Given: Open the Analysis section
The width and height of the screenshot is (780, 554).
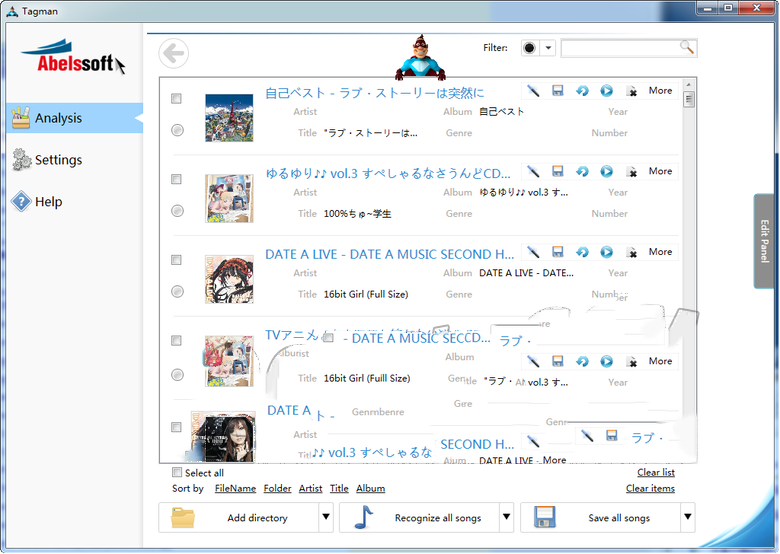Looking at the screenshot, I should [75, 118].
